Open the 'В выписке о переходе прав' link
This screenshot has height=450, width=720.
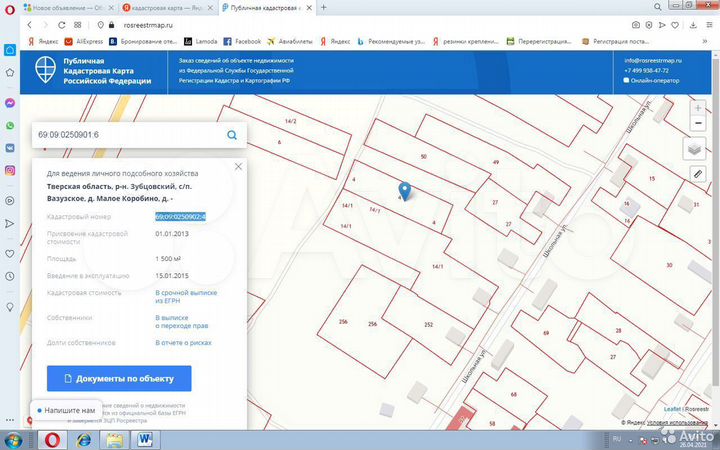[181, 321]
